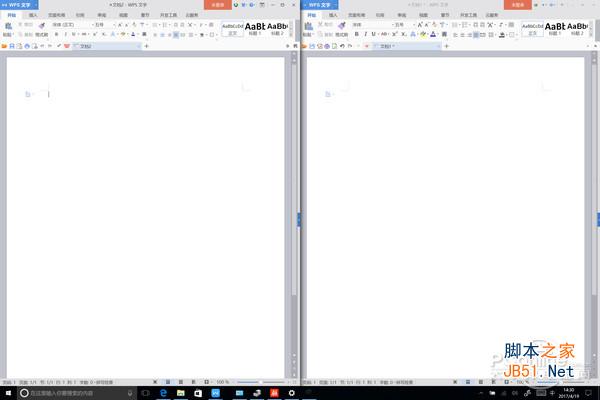
Task: Click Windows taskbar search box
Action: pos(77,393)
